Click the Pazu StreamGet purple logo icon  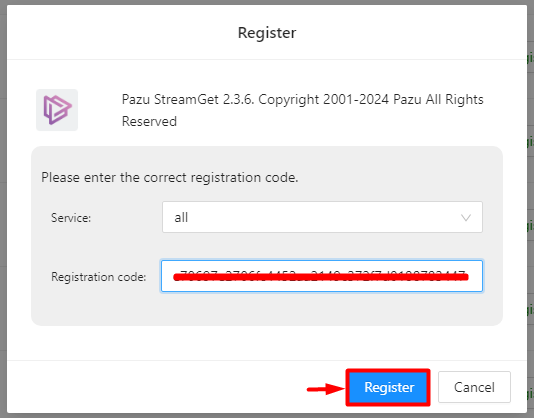coord(57,110)
